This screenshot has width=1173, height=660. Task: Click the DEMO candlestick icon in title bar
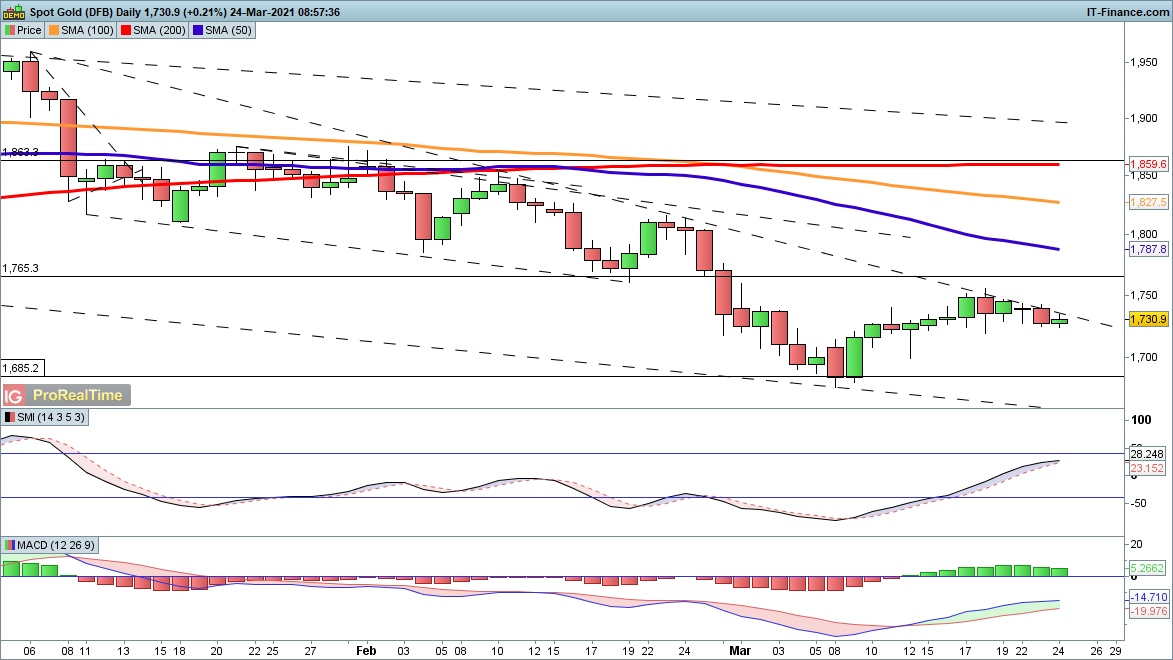click(x=14, y=12)
